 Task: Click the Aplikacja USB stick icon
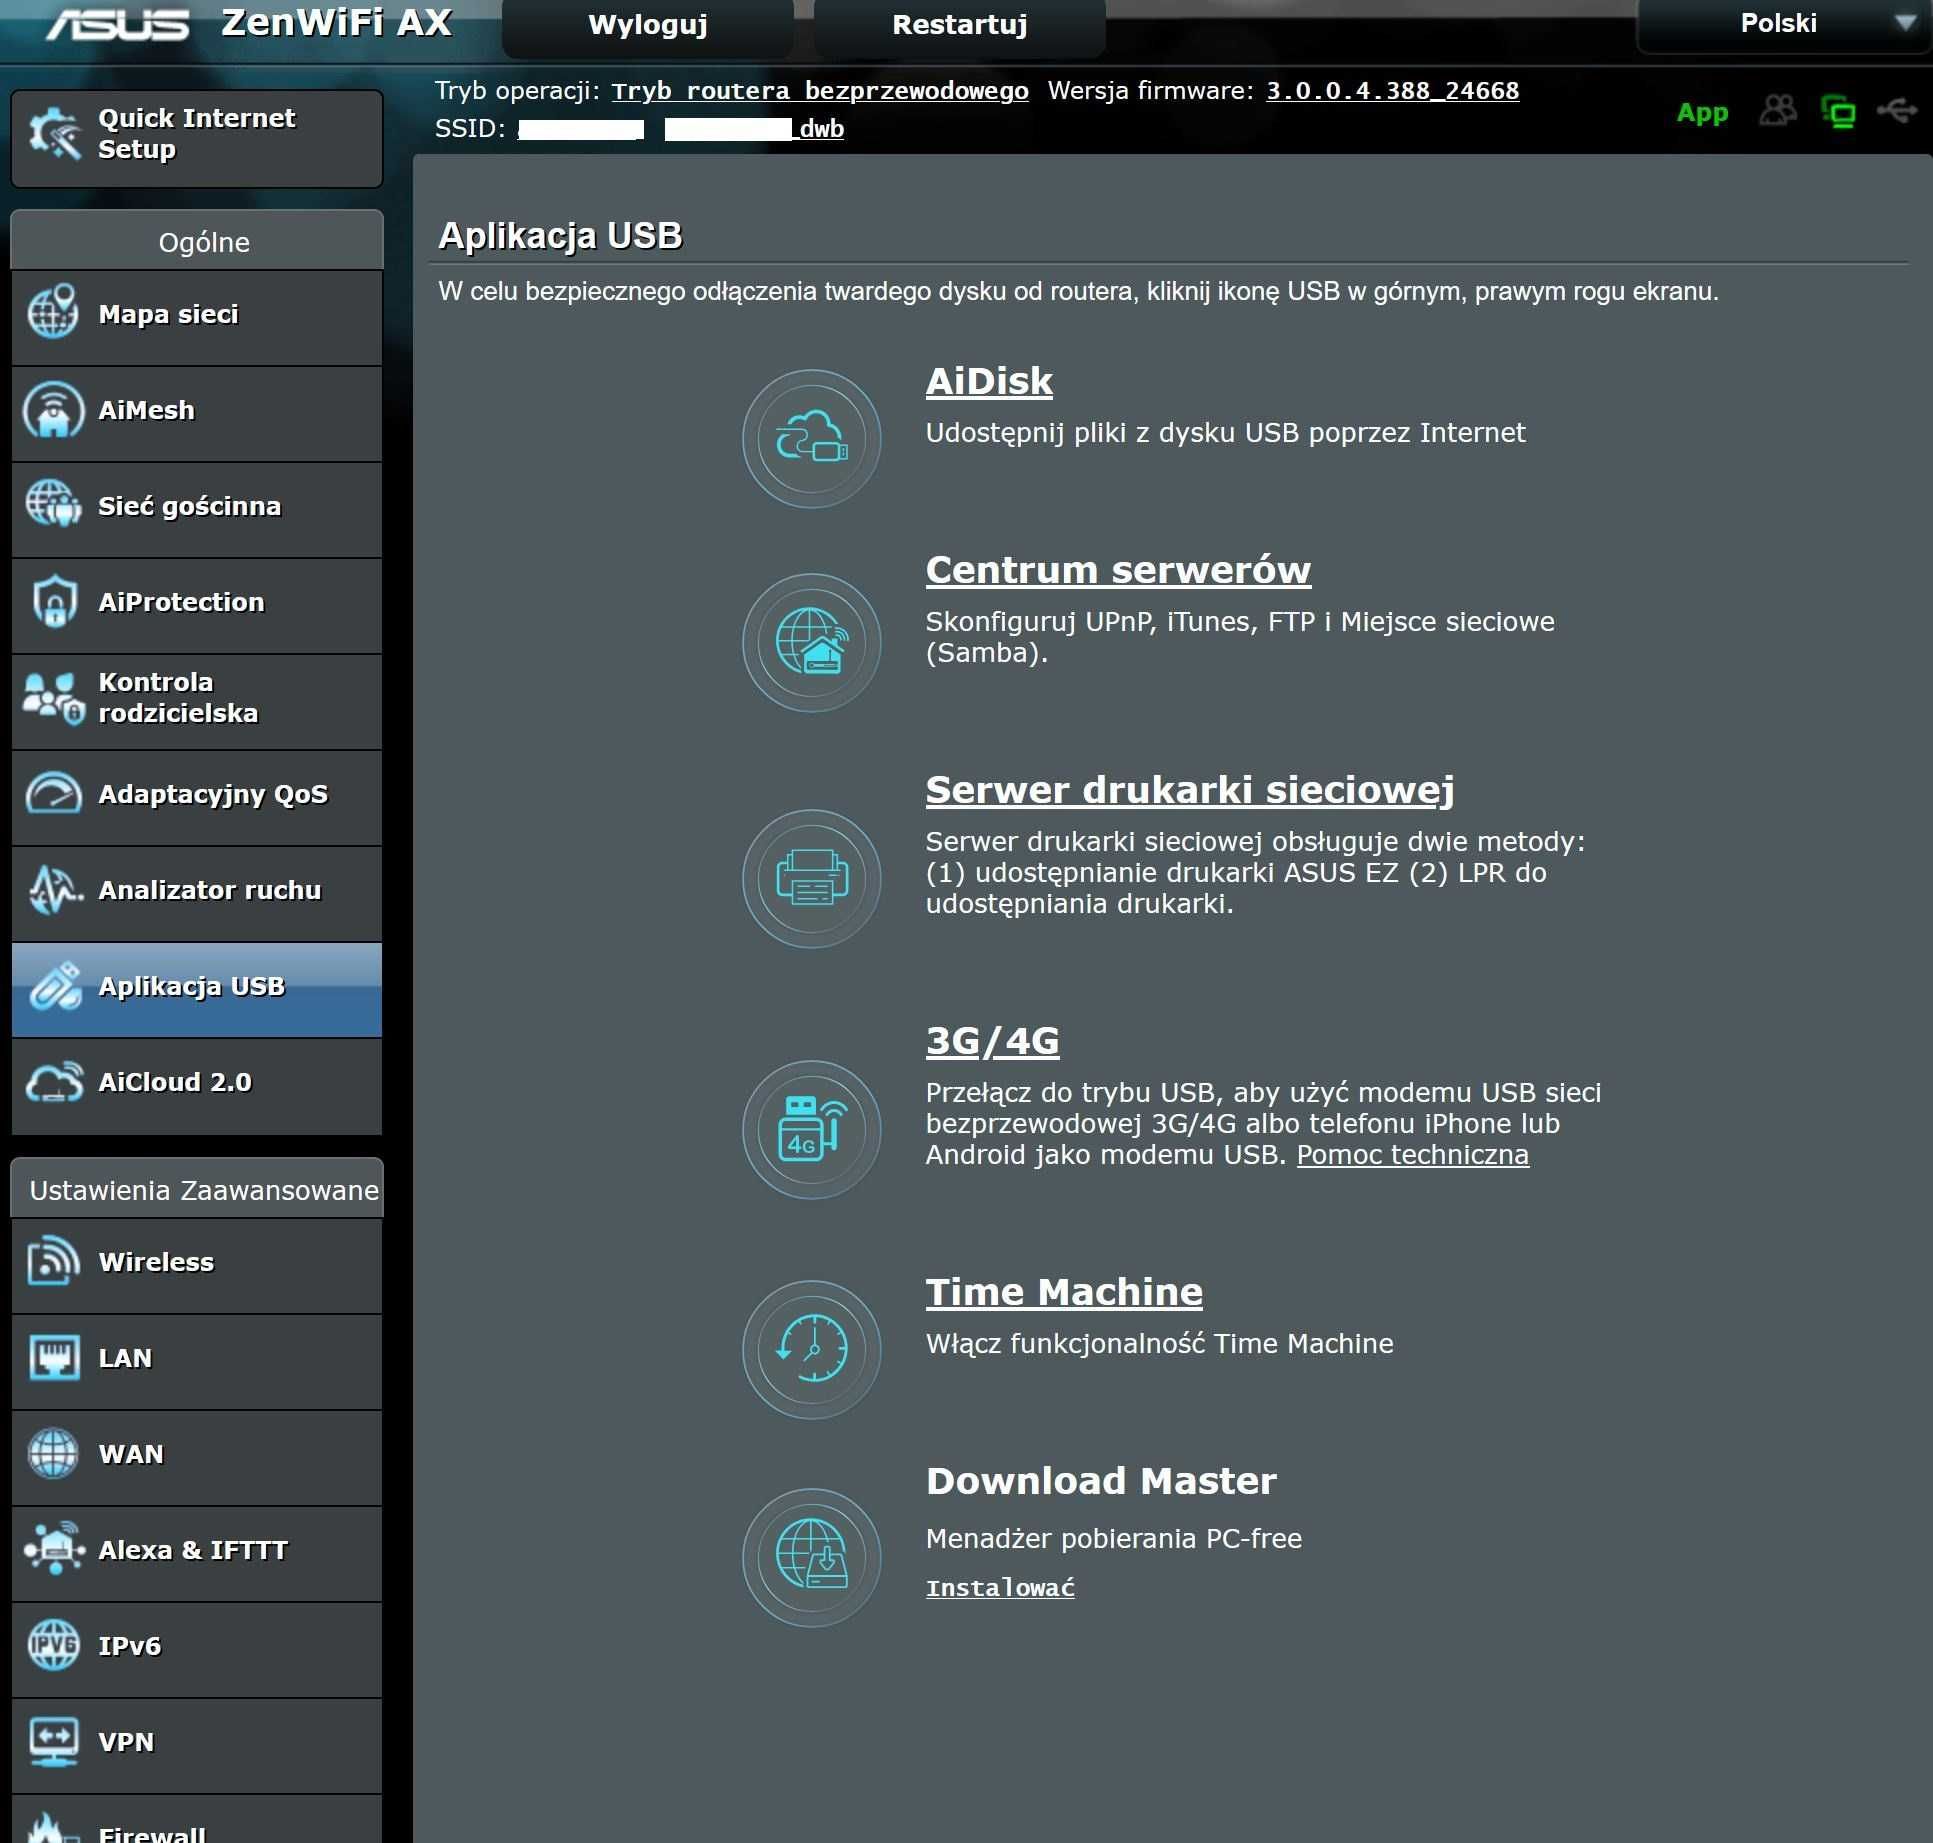(54, 986)
